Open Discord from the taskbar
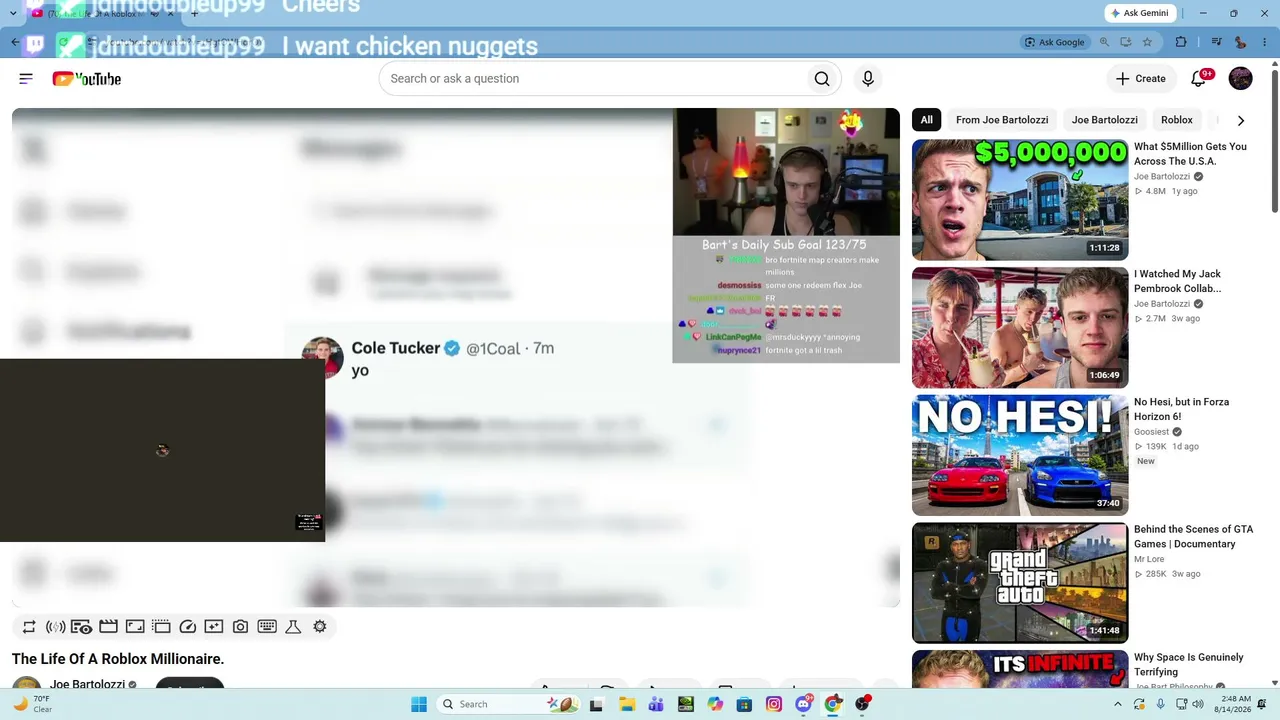The height and width of the screenshot is (720, 1280). point(803,704)
